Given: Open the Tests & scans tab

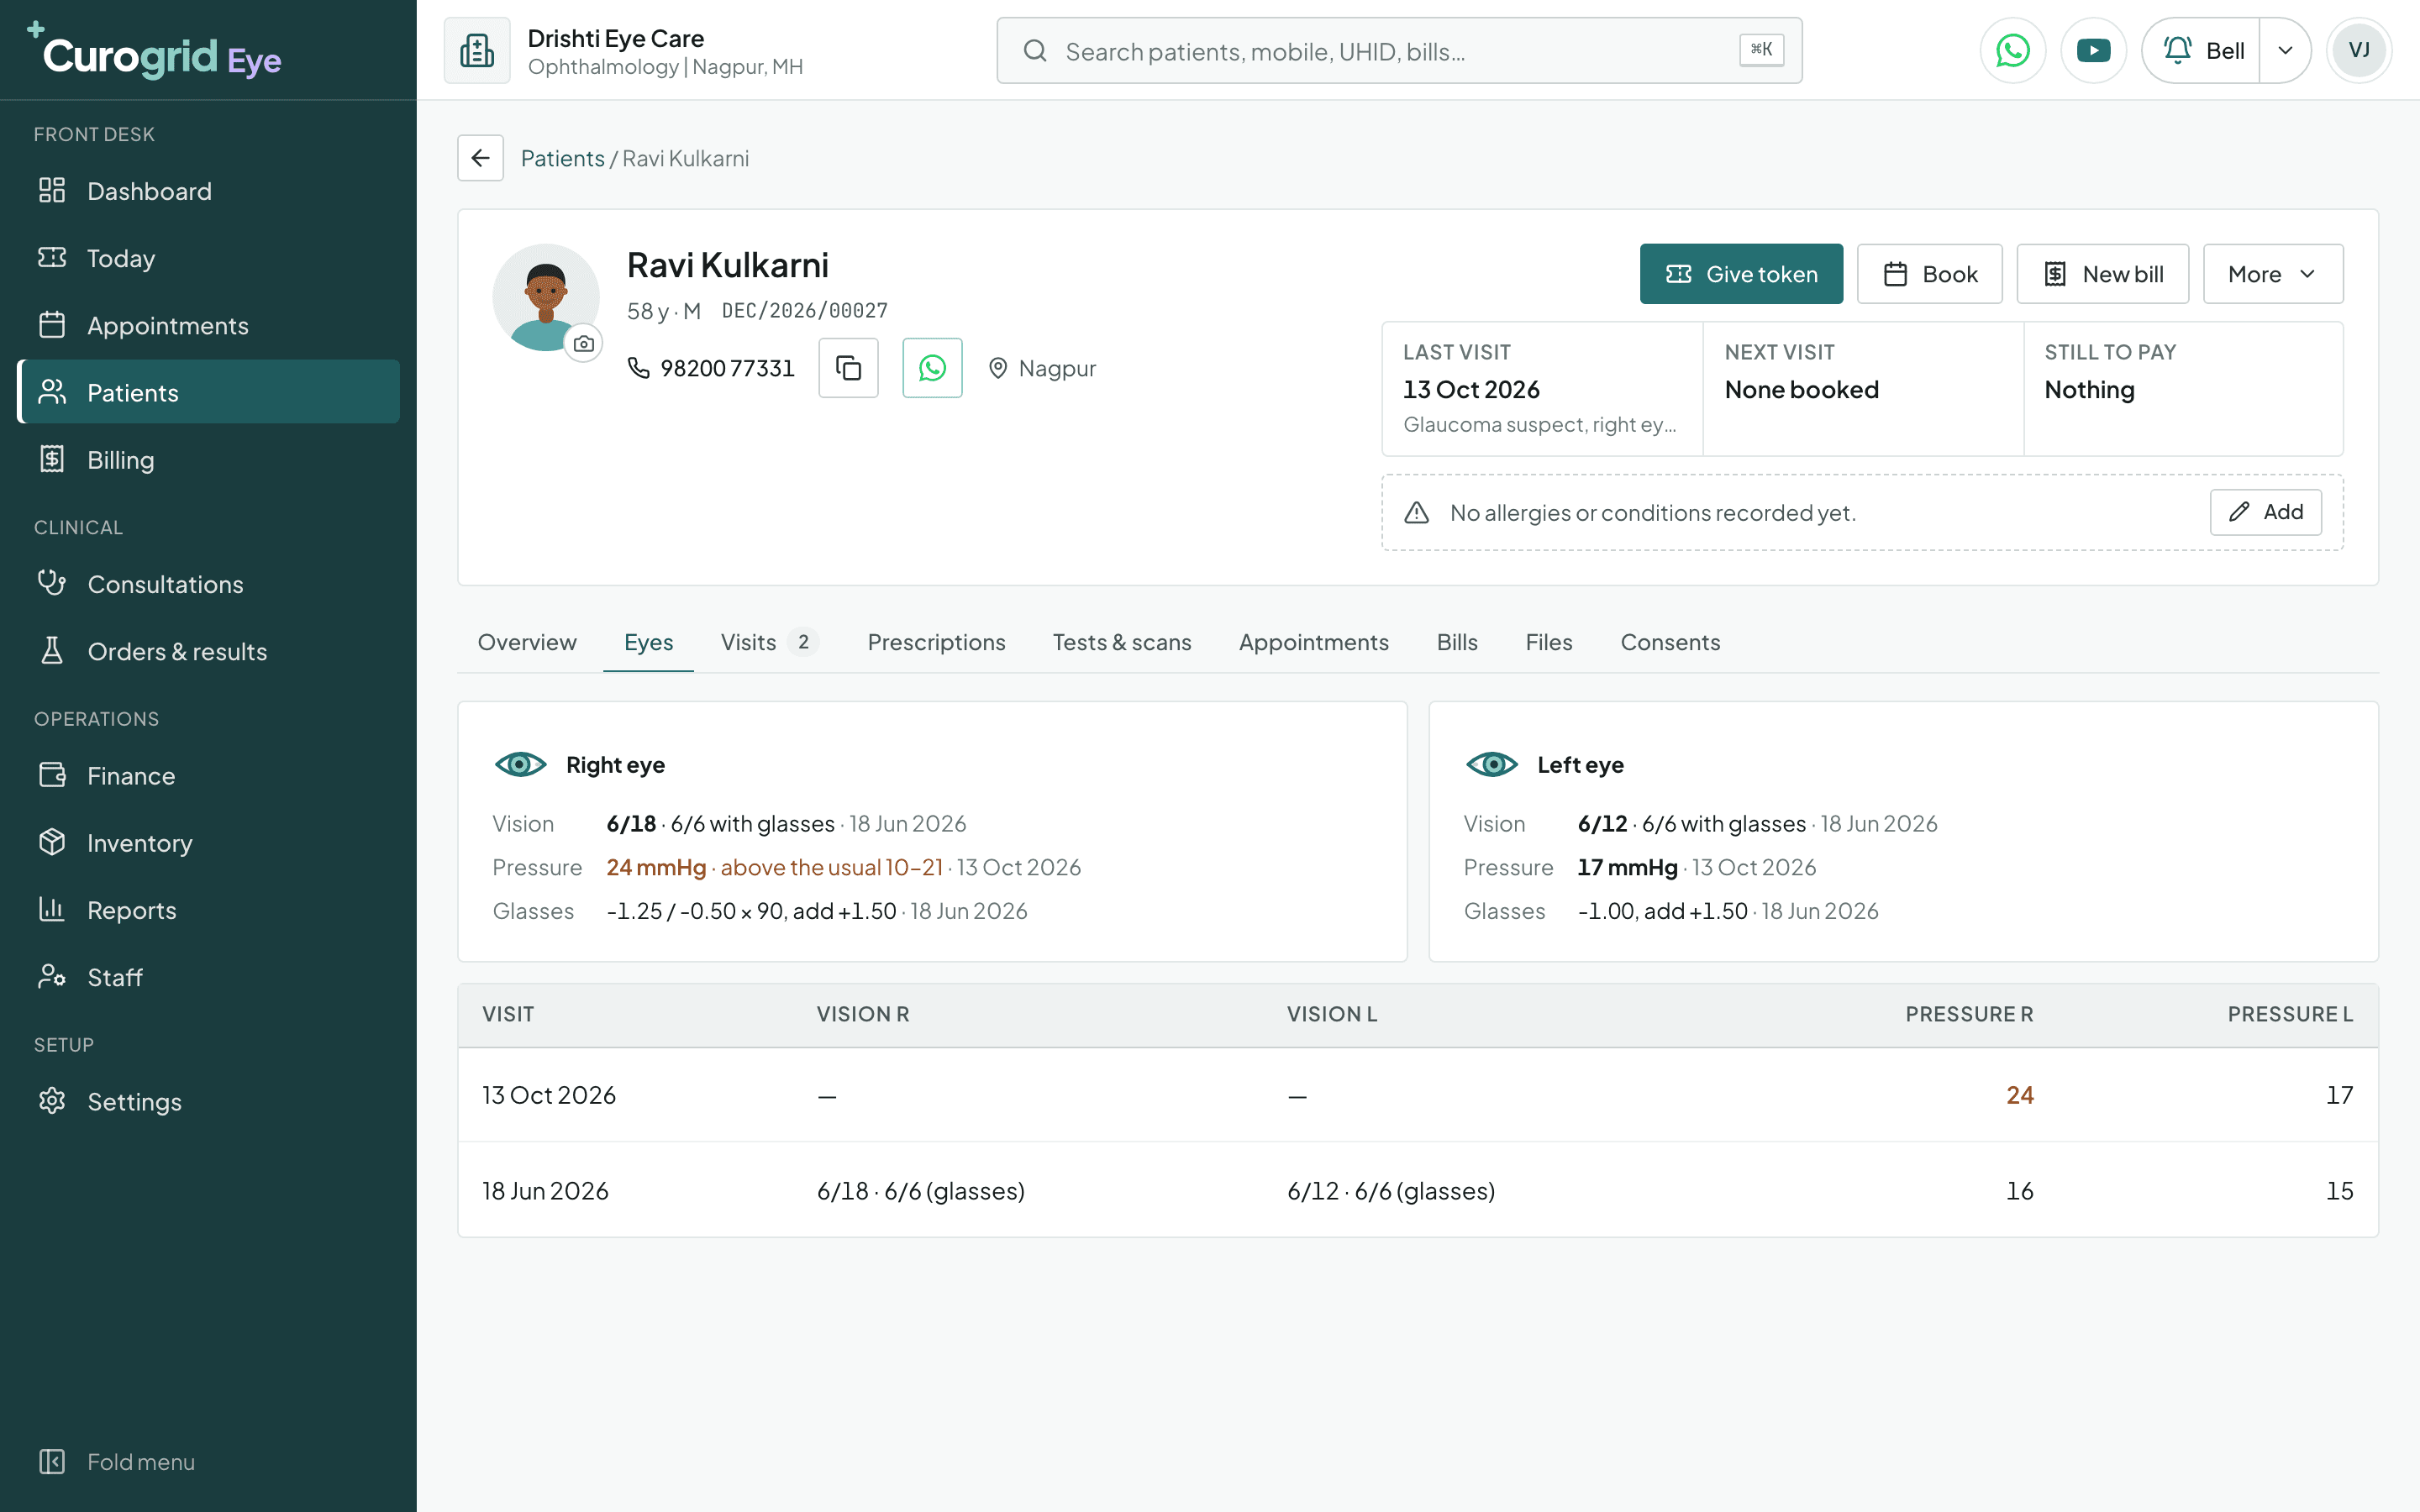Looking at the screenshot, I should [1122, 642].
